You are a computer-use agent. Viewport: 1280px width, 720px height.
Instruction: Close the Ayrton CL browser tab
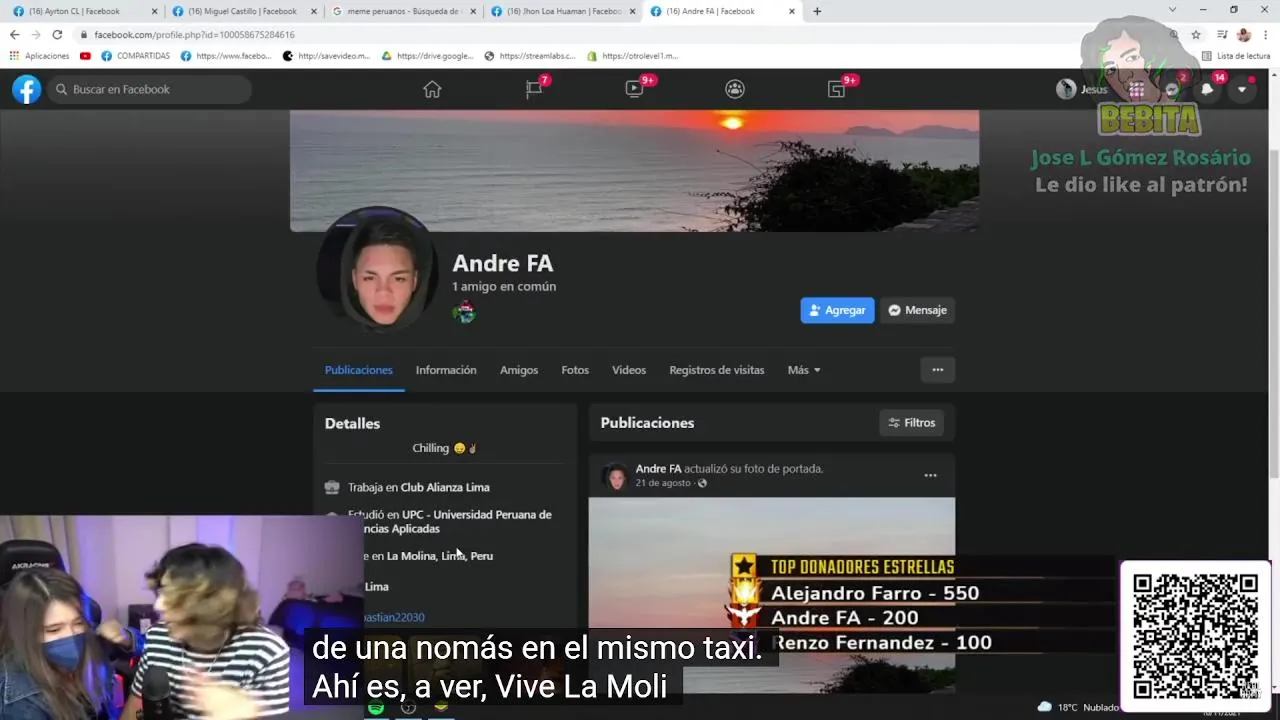click(x=154, y=11)
